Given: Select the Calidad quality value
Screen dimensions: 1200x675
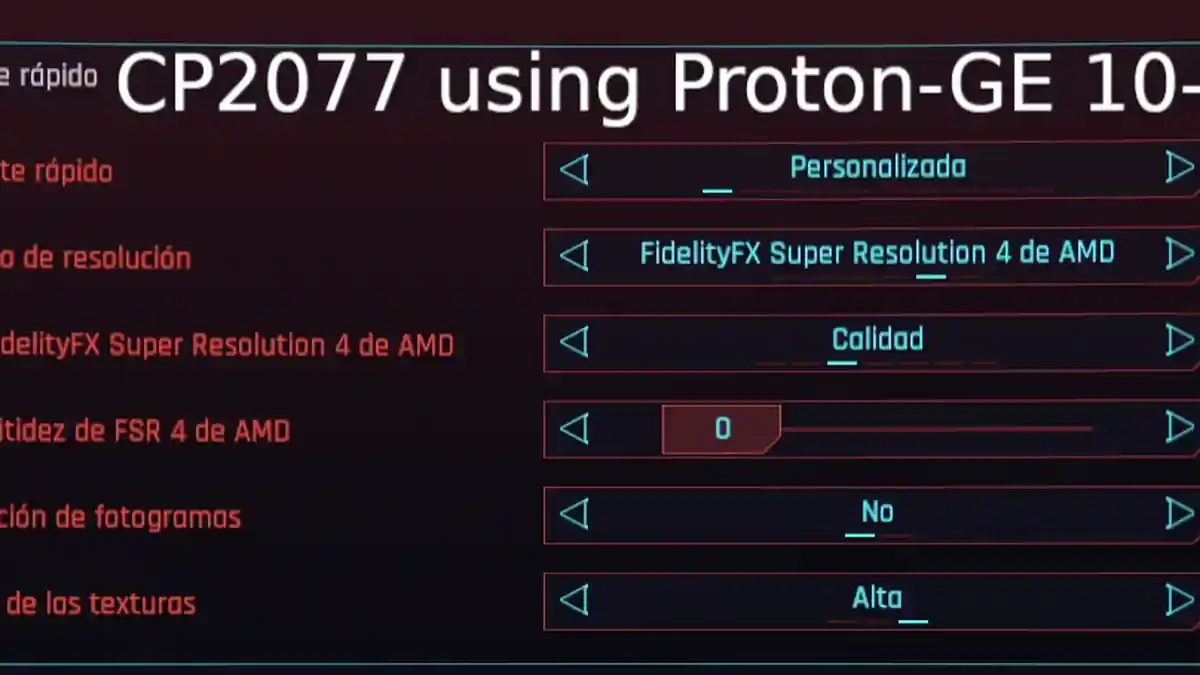Looking at the screenshot, I should (877, 340).
